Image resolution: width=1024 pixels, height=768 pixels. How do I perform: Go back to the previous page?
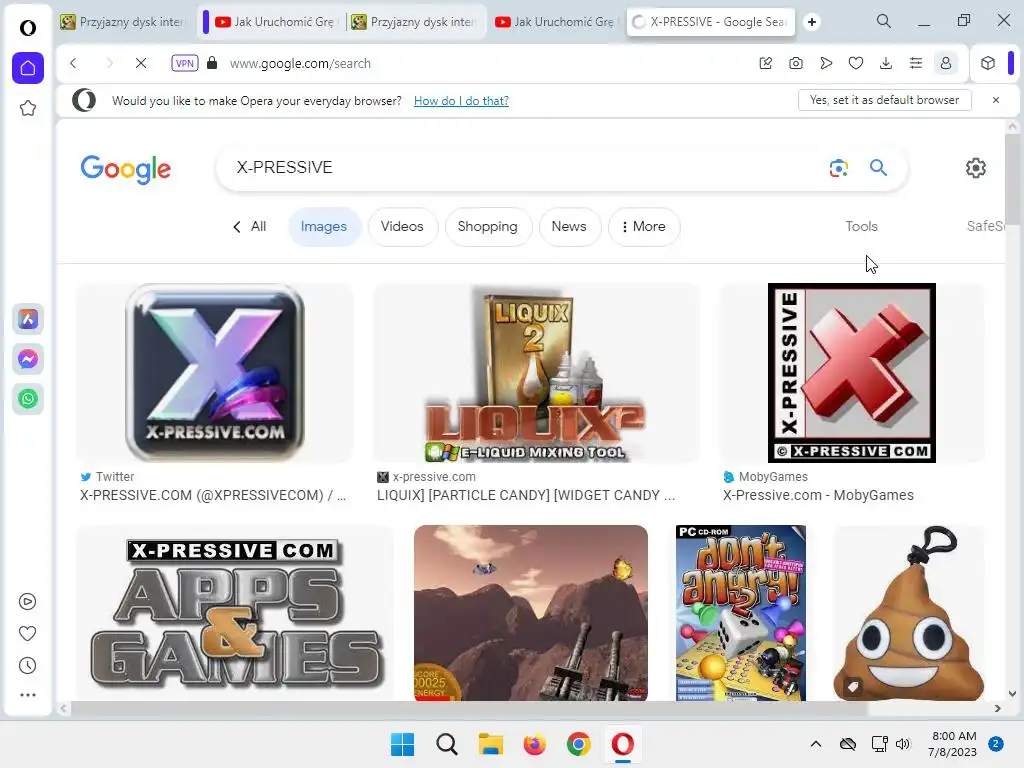[x=73, y=63]
